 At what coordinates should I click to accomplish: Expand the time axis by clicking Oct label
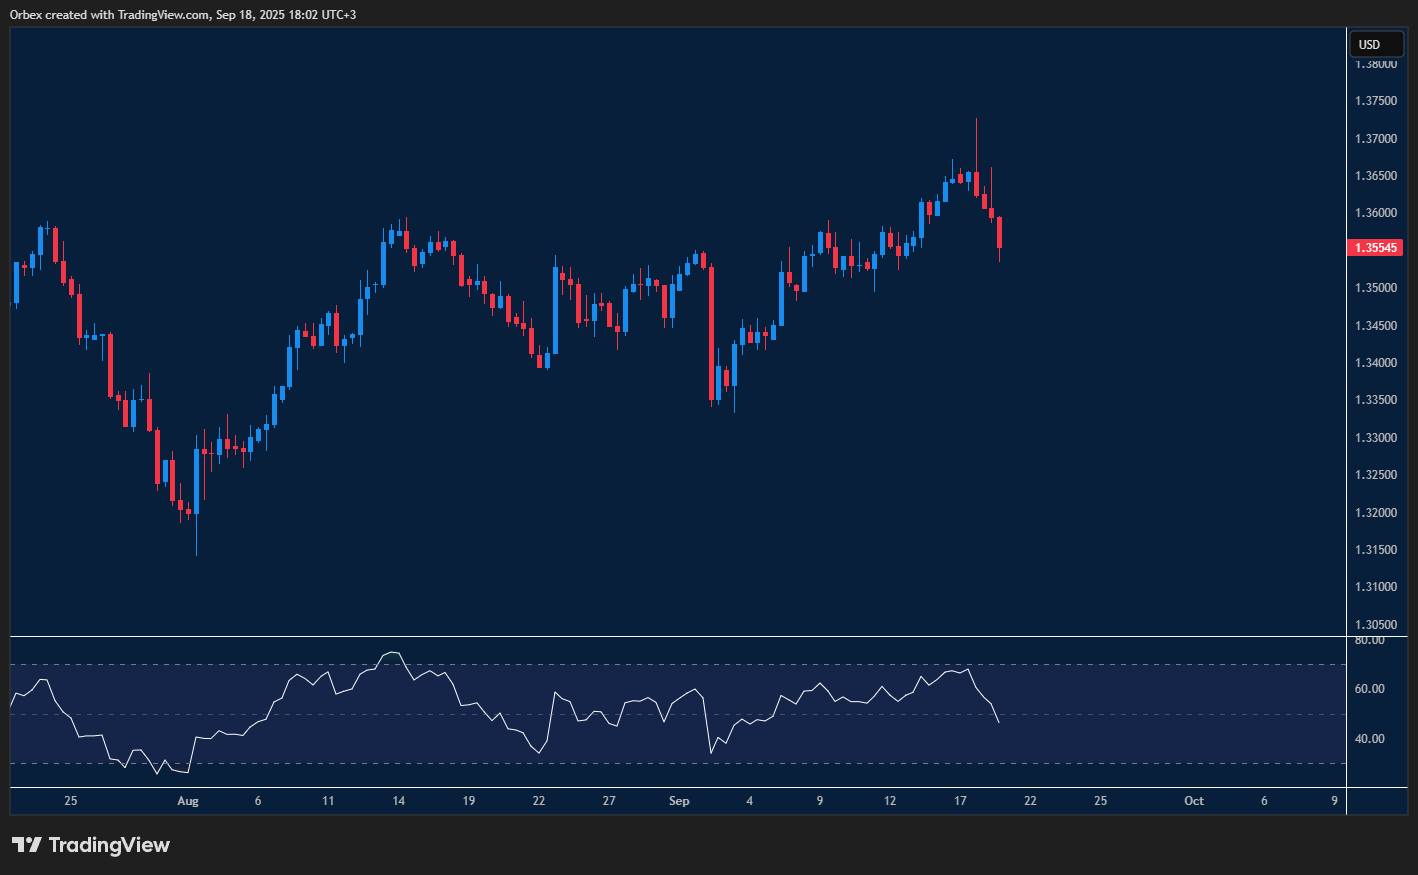1194,801
